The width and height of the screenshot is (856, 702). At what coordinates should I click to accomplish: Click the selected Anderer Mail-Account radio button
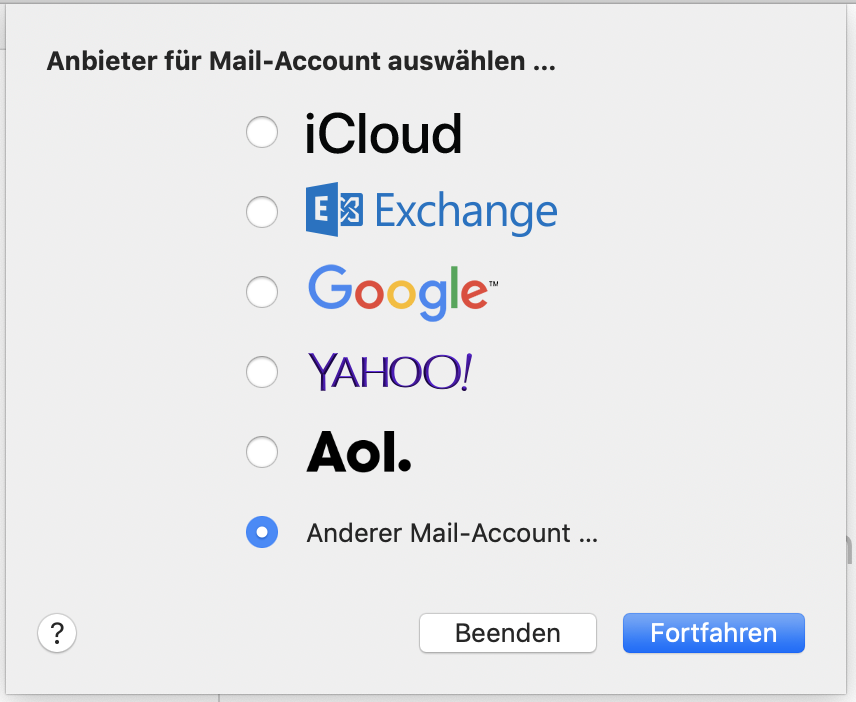pos(262,533)
